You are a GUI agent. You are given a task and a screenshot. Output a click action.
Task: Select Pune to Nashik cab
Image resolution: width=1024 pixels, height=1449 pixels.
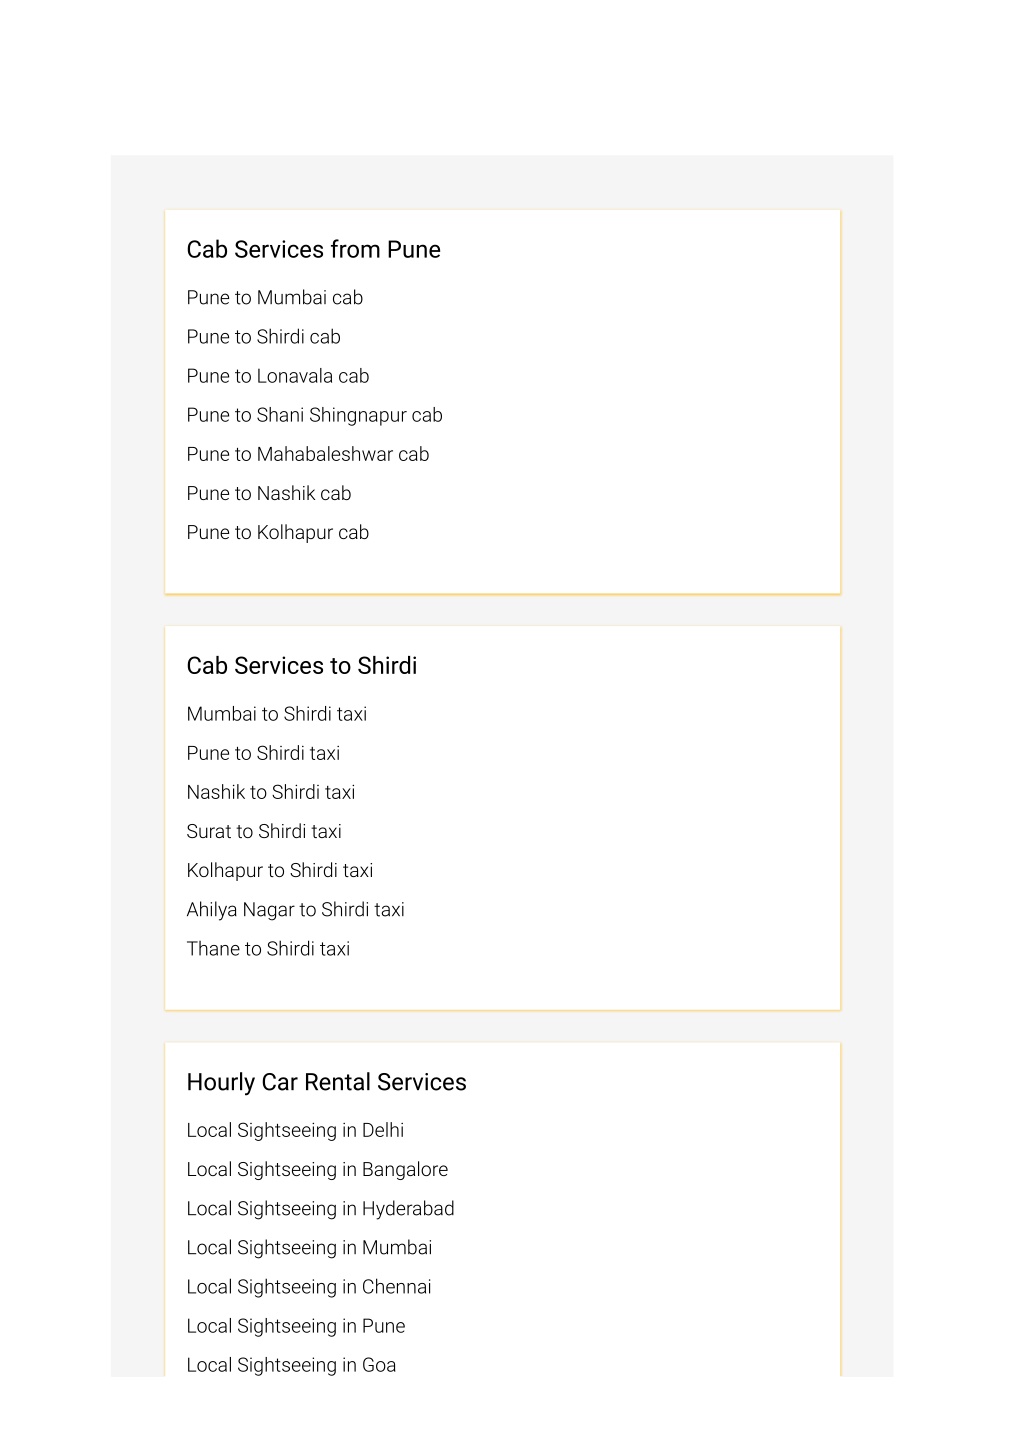pyautogui.click(x=268, y=493)
